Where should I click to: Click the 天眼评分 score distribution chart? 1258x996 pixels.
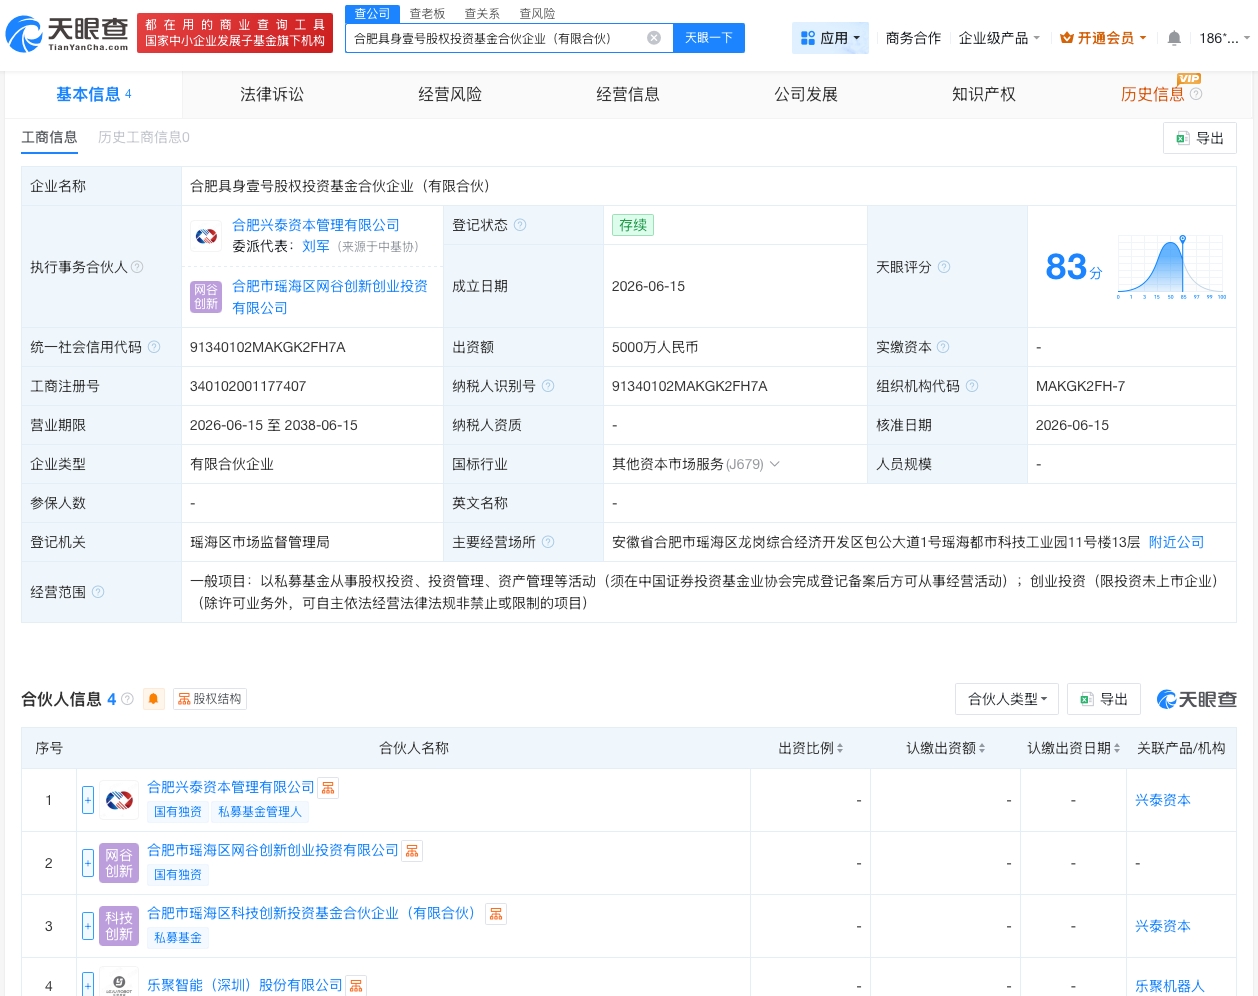click(x=1171, y=267)
